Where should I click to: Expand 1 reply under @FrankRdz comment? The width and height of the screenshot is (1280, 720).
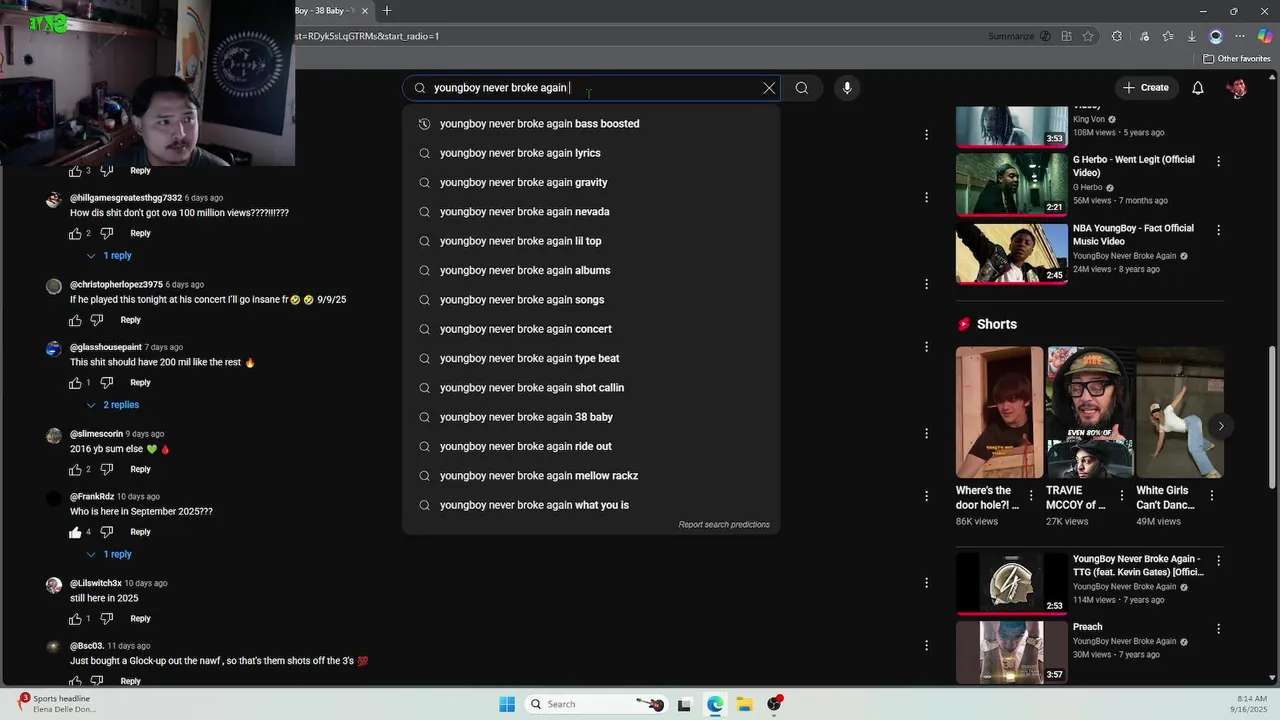pyautogui.click(x=109, y=554)
